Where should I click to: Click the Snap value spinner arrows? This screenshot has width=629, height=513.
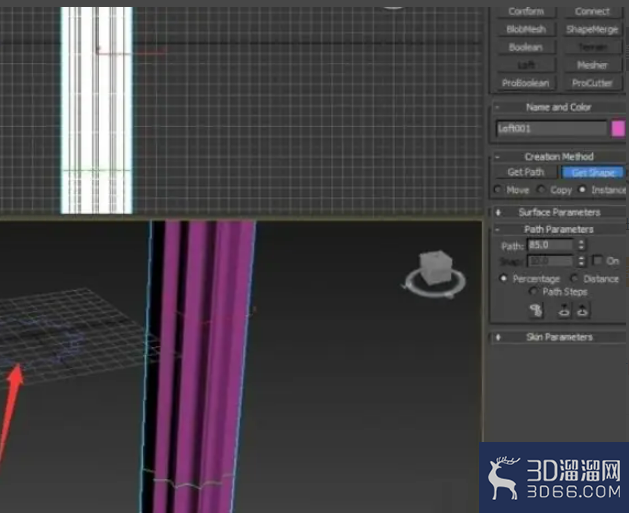point(581,261)
